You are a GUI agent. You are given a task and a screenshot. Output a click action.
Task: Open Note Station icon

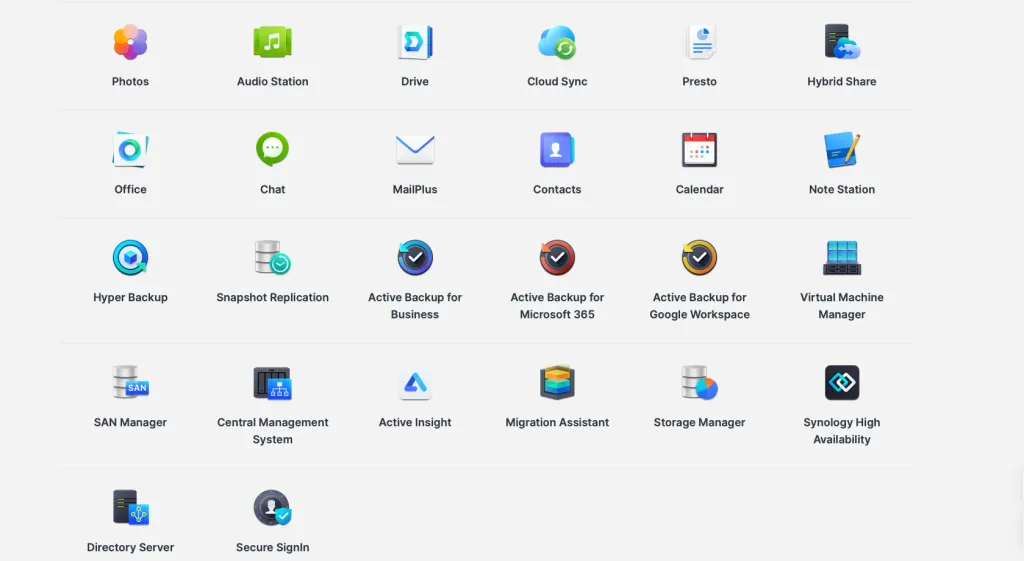pos(842,150)
